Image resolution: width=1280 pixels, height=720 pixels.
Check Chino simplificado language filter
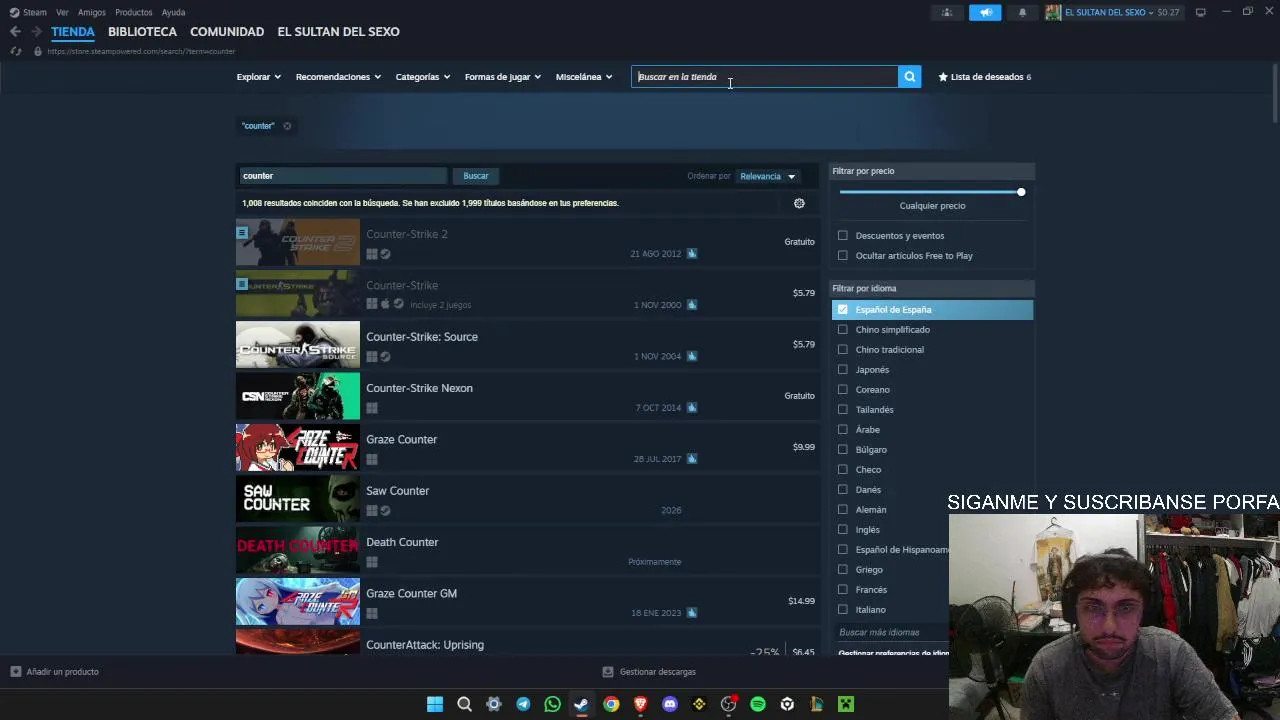[x=843, y=330]
